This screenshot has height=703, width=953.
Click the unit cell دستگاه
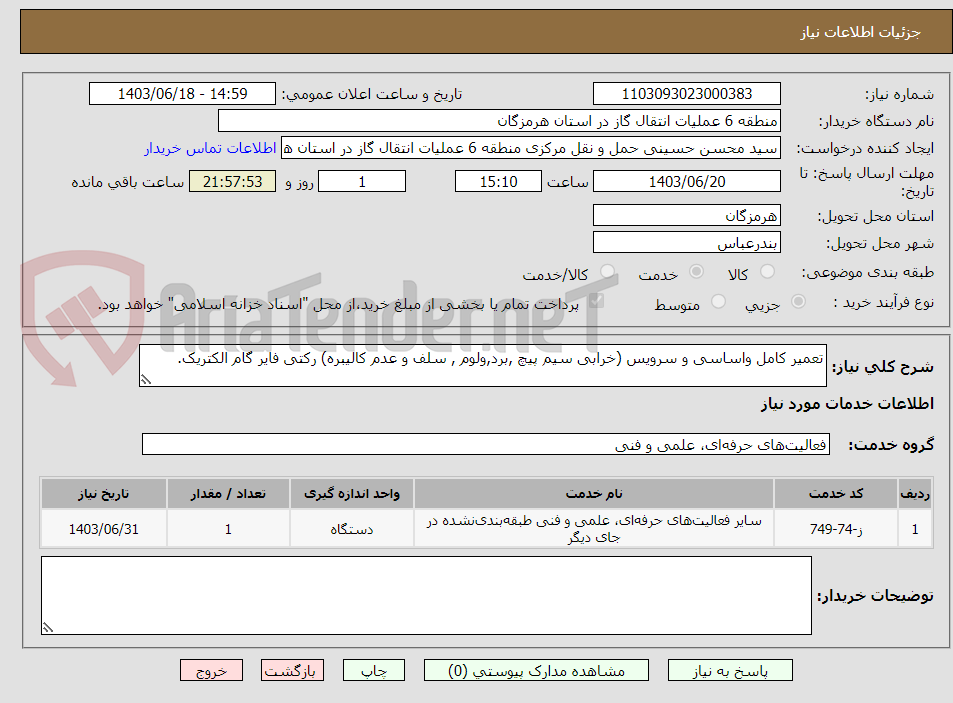pos(352,529)
